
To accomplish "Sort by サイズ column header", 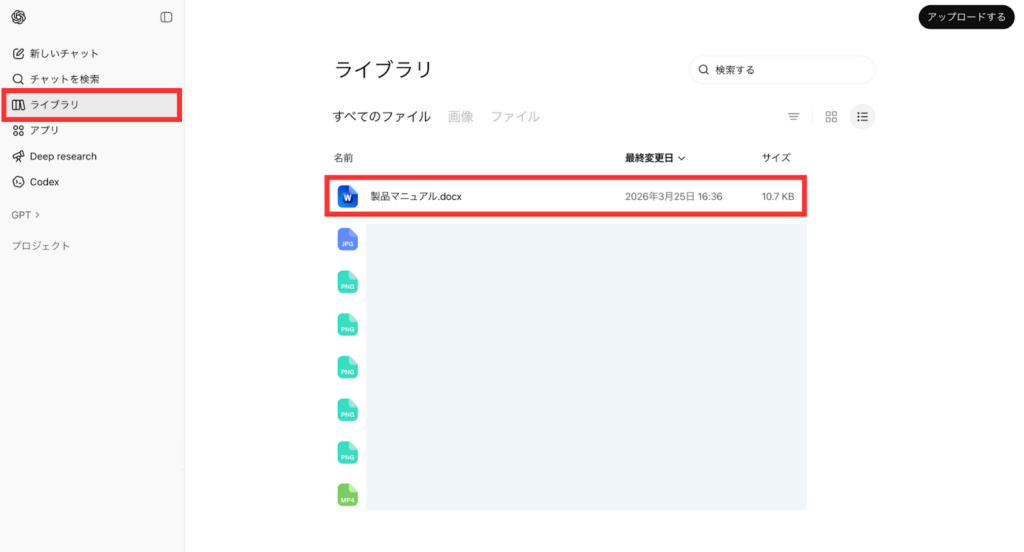I will tap(776, 158).
